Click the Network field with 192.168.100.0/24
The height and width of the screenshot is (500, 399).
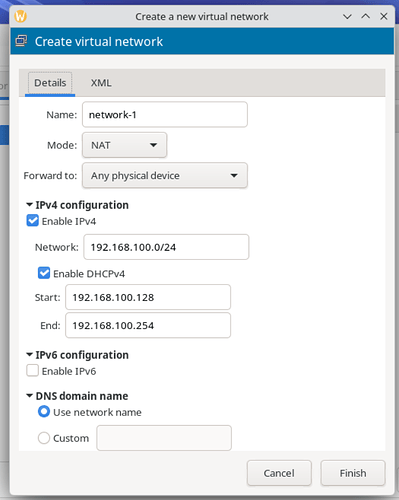pos(166,247)
